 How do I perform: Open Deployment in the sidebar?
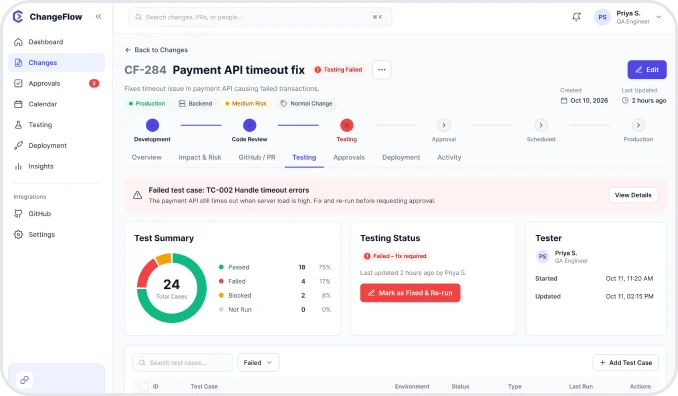(56, 146)
